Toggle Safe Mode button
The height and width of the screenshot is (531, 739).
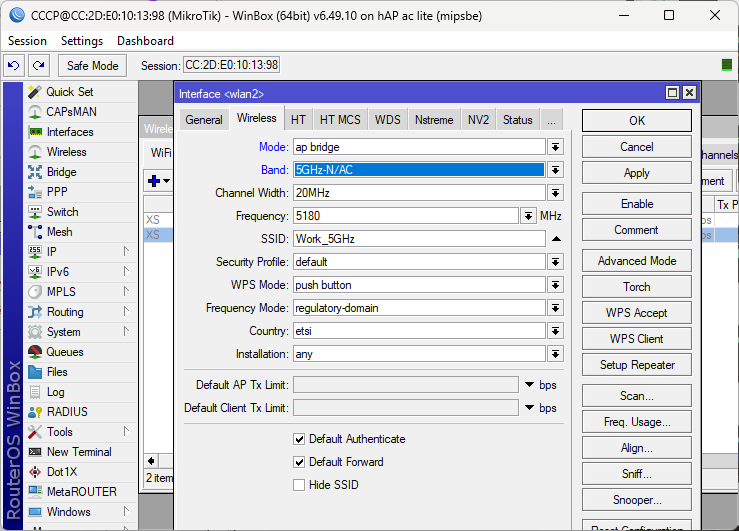[x=92, y=65]
